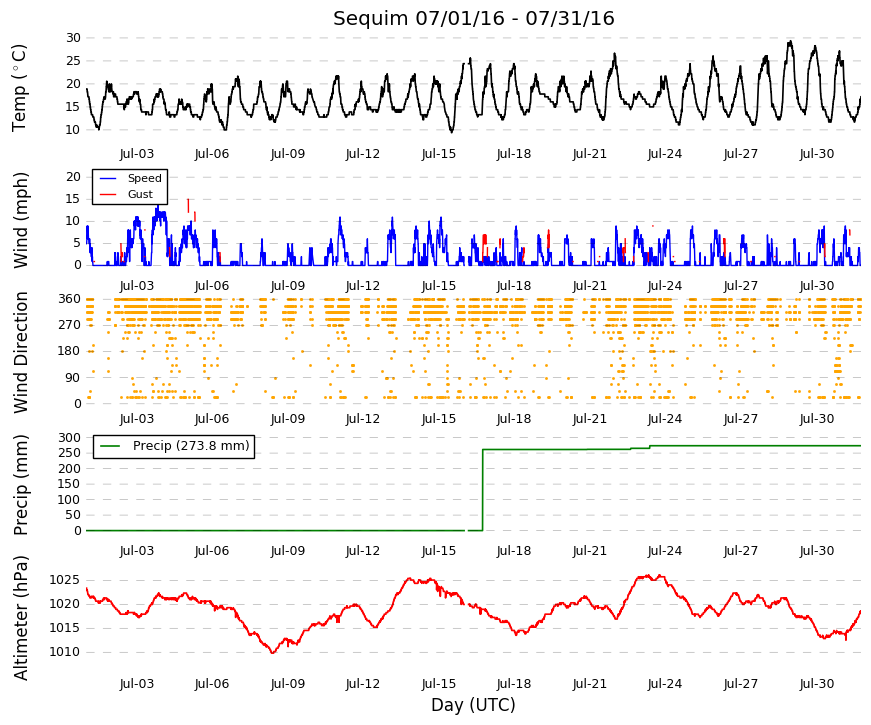
Task: Click the Wind (mph) axis label
Action: click(20, 220)
